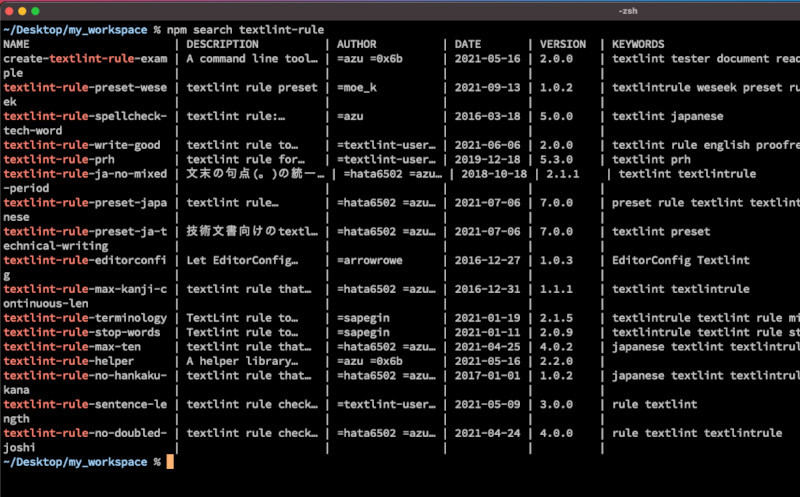Click package name create-textlint-rule-exam
This screenshot has height=497, width=800.
(85, 59)
